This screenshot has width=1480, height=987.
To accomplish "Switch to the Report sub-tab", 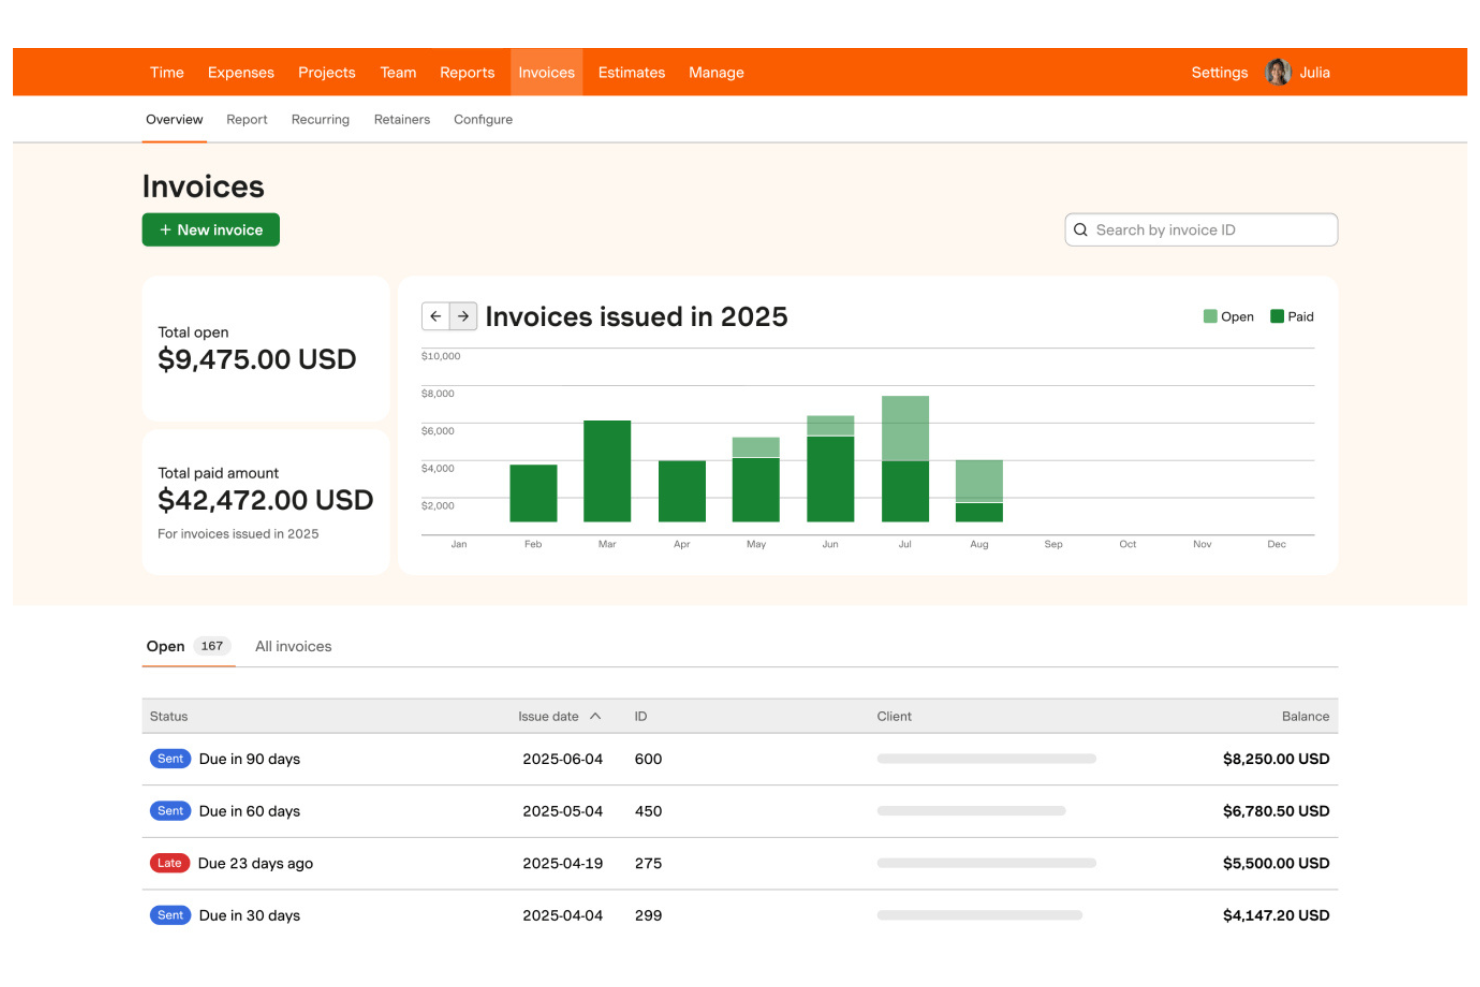I will pyautogui.click(x=246, y=119).
